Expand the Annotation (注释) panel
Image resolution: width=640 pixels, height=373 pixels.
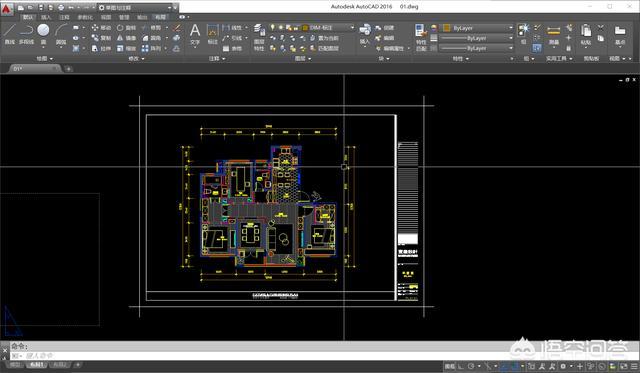pos(217,59)
